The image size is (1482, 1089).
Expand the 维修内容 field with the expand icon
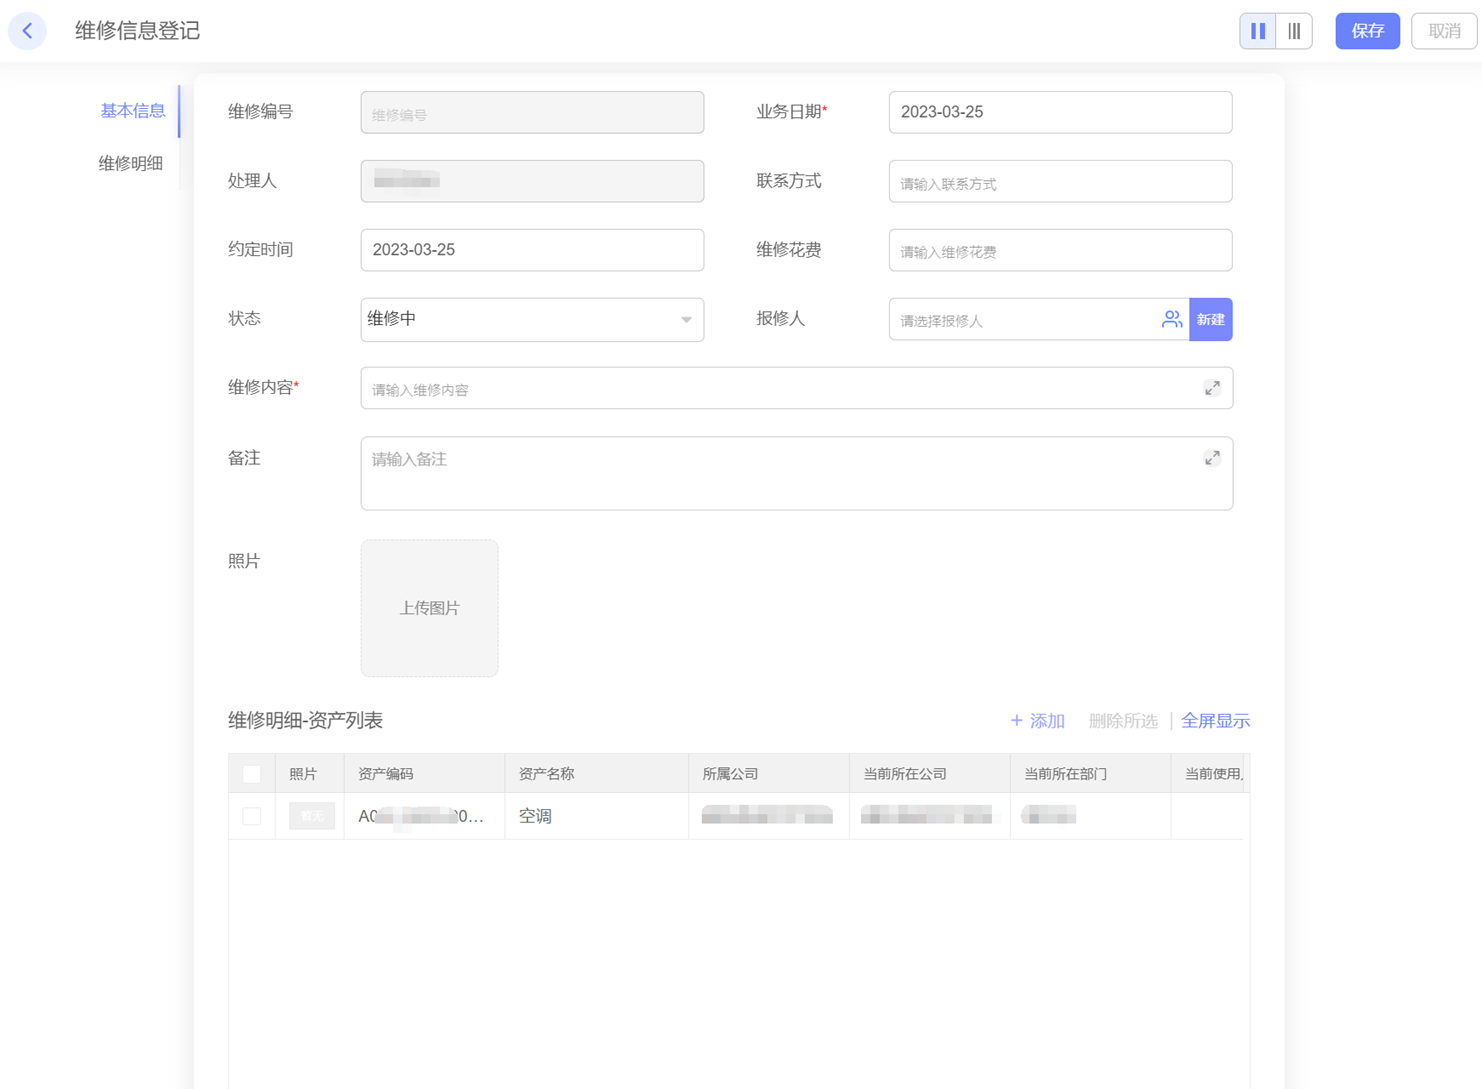(1212, 388)
